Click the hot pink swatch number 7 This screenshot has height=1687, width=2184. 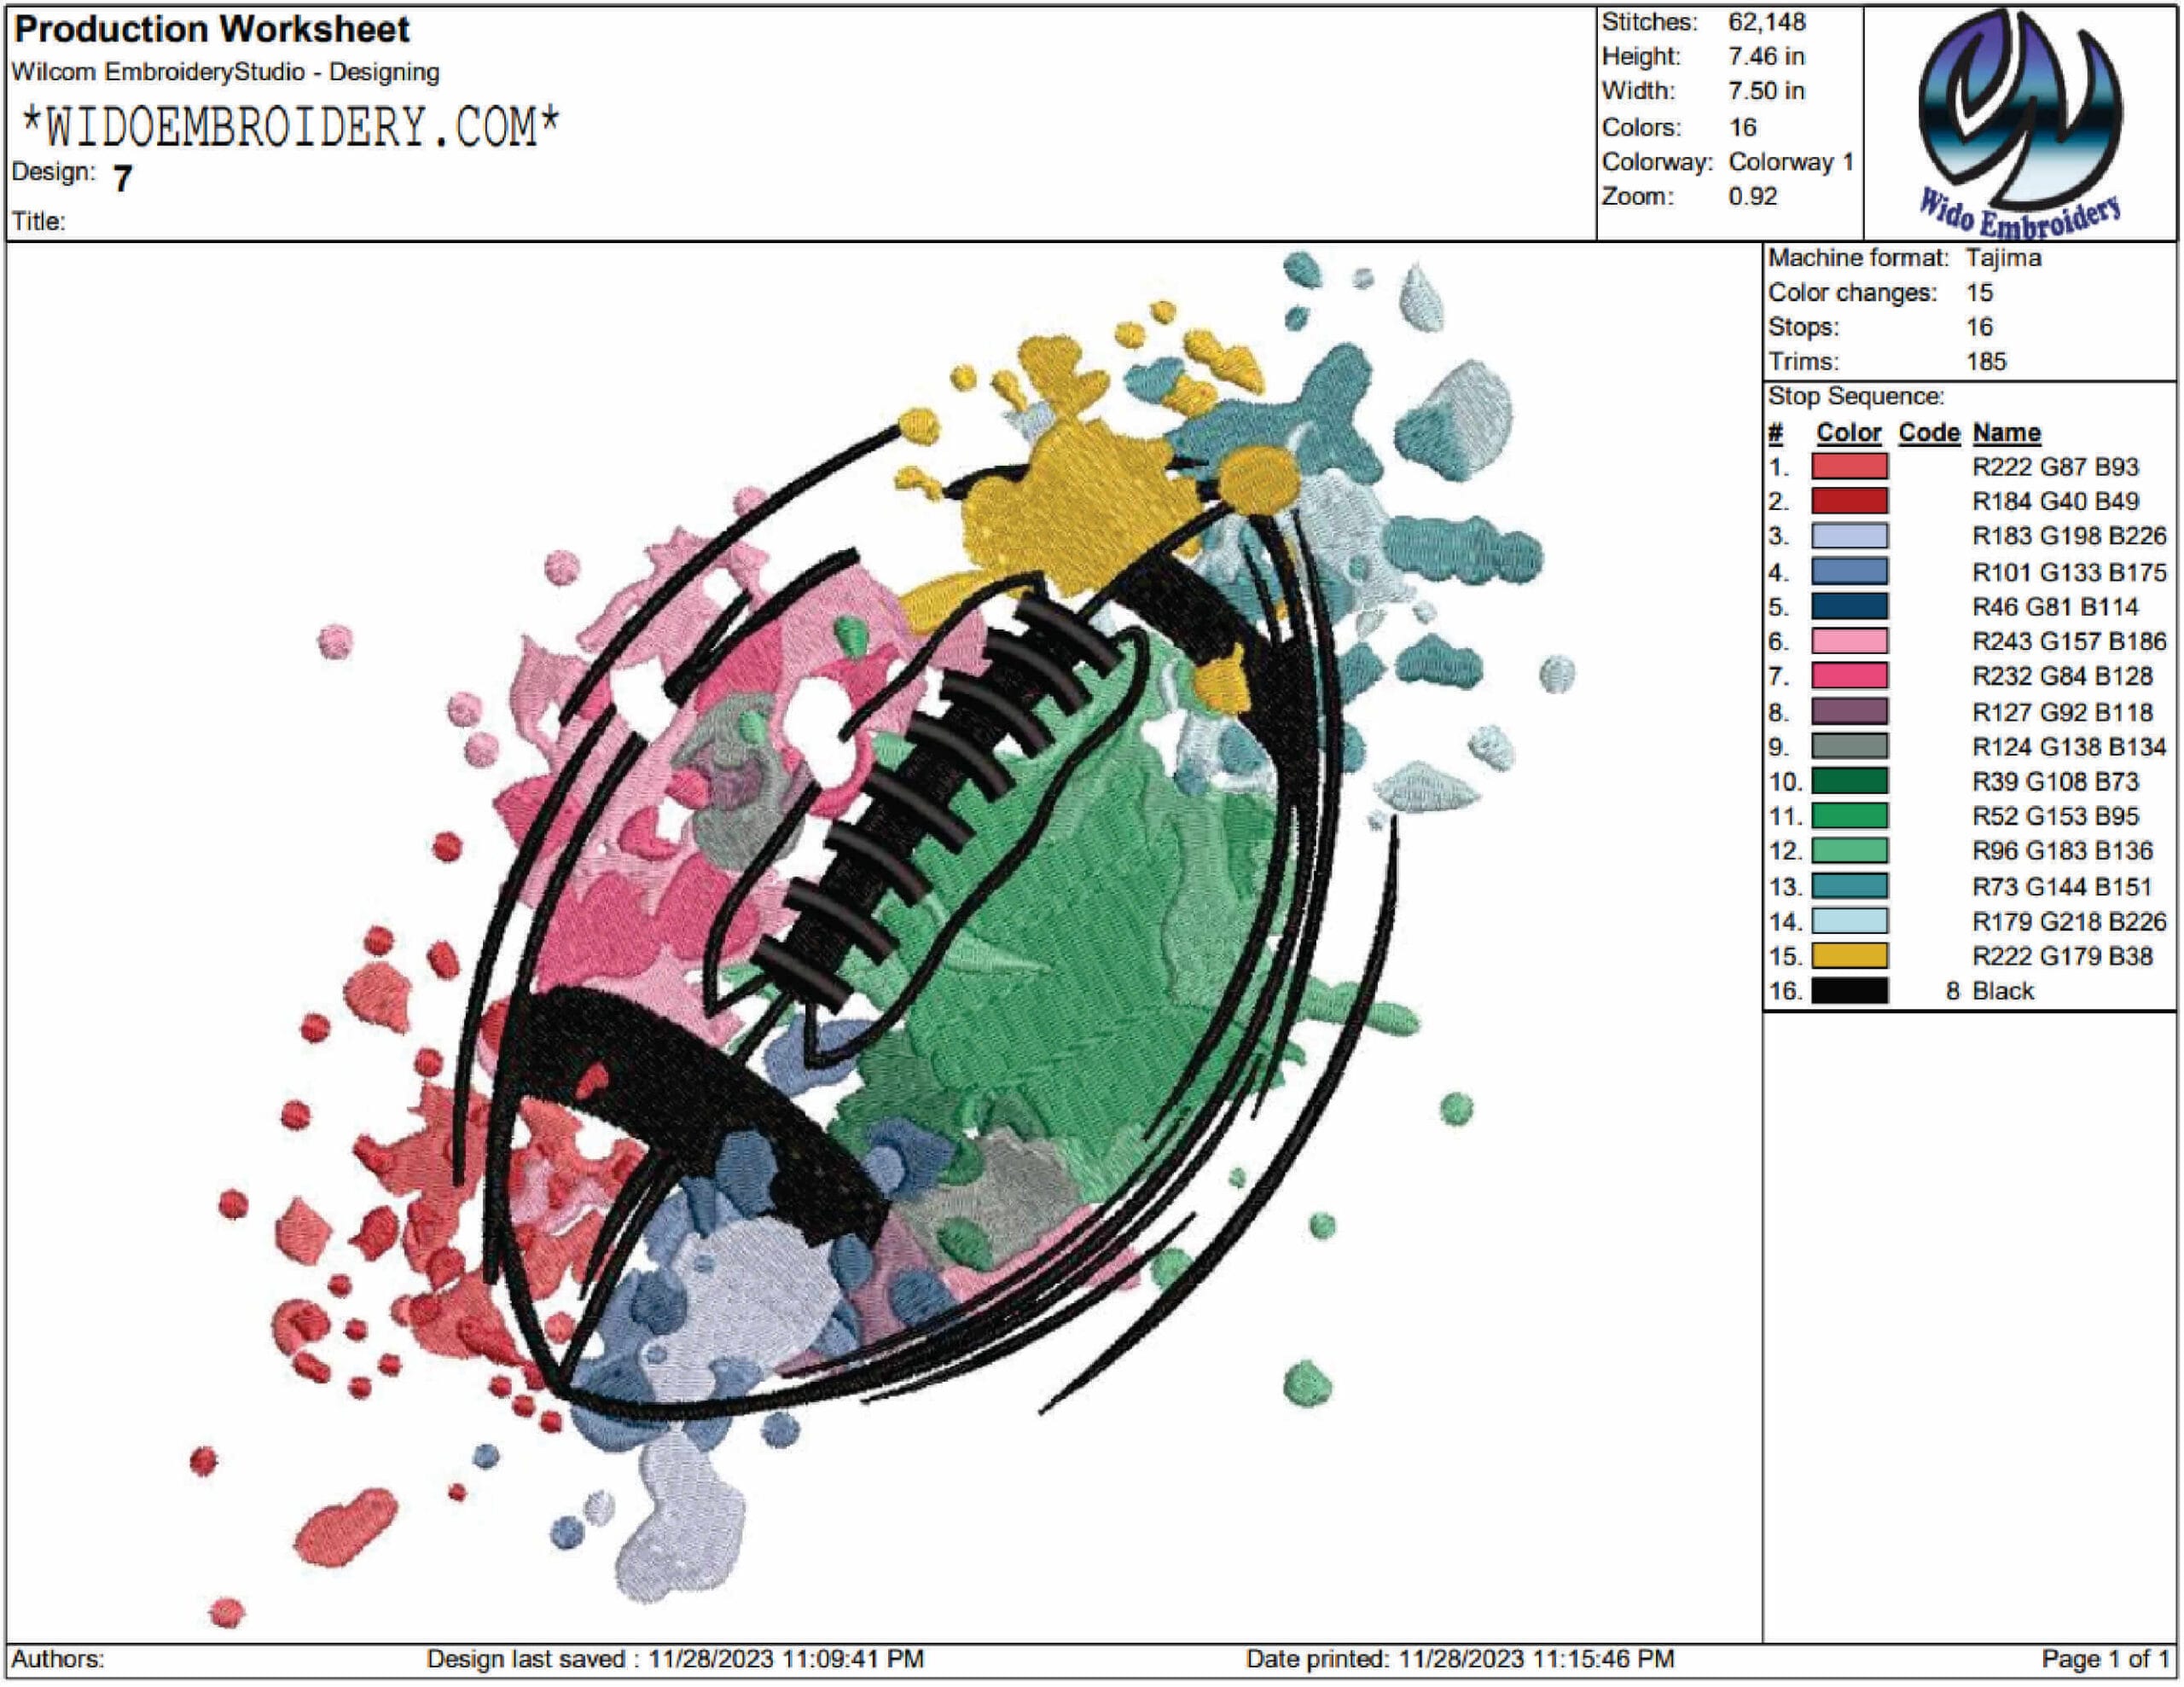tap(1850, 677)
